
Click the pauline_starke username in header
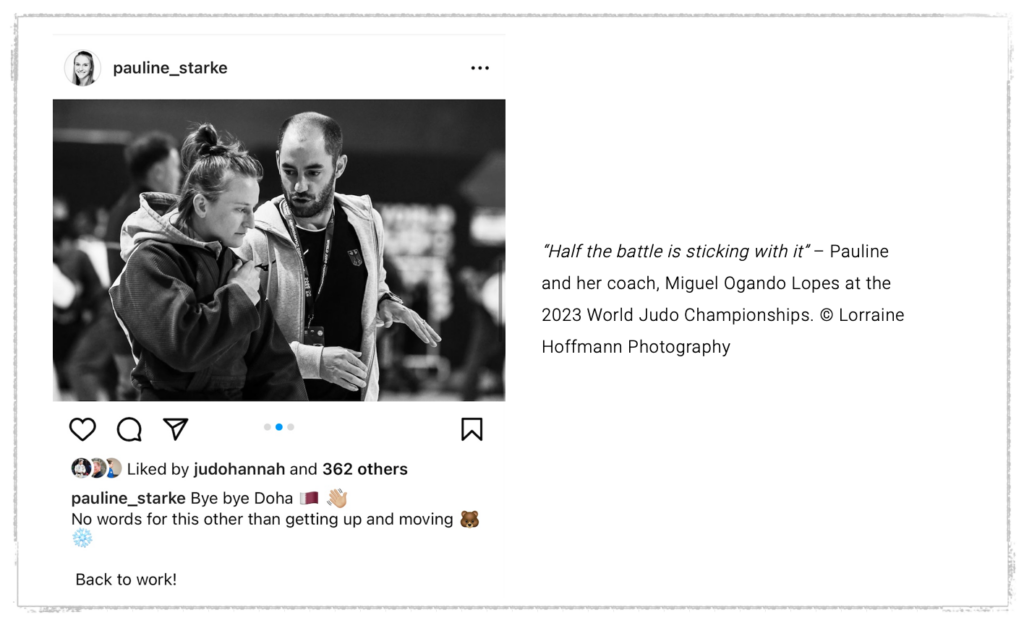[x=170, y=68]
